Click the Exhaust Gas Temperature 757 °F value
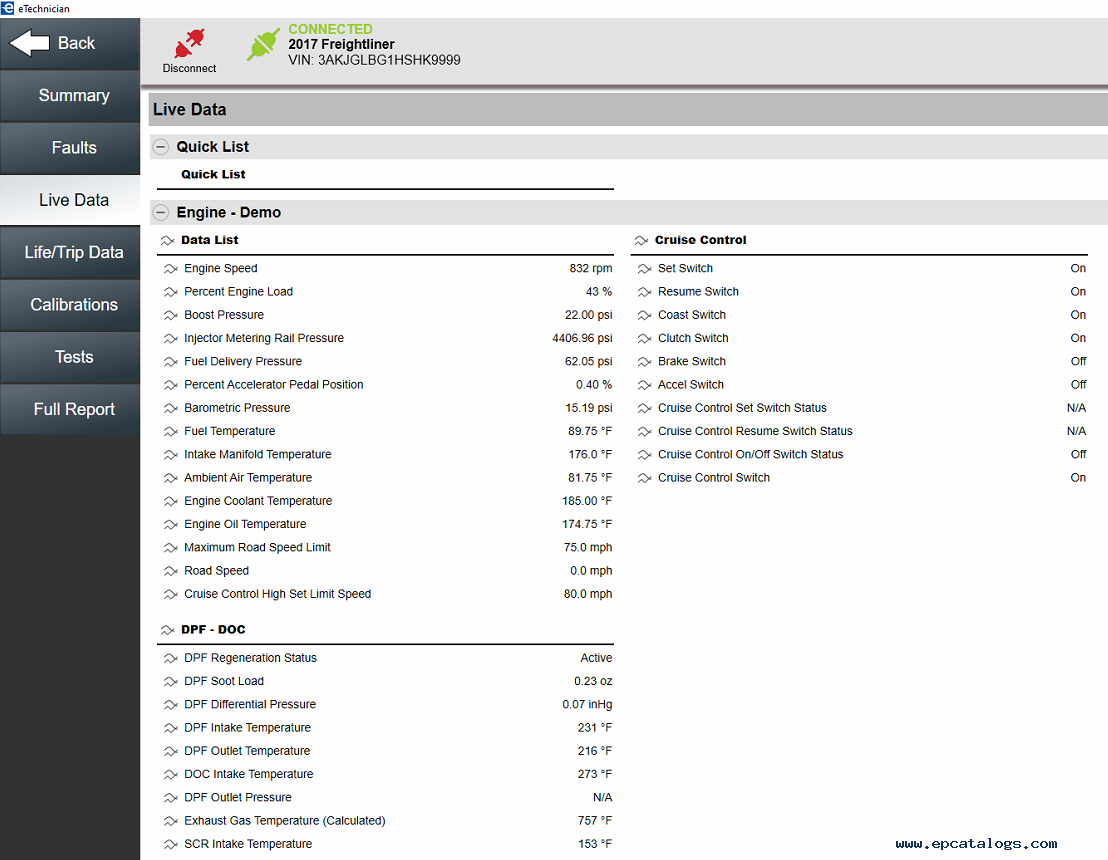Image resolution: width=1108 pixels, height=860 pixels. click(595, 820)
